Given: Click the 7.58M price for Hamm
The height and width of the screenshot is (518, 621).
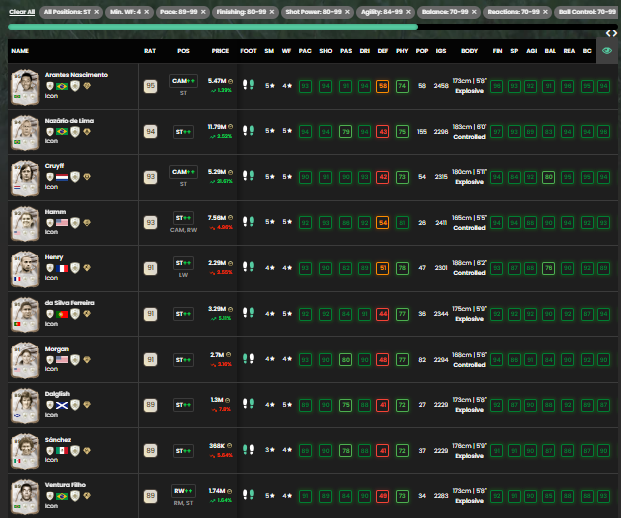Looking at the screenshot, I should [217, 218].
